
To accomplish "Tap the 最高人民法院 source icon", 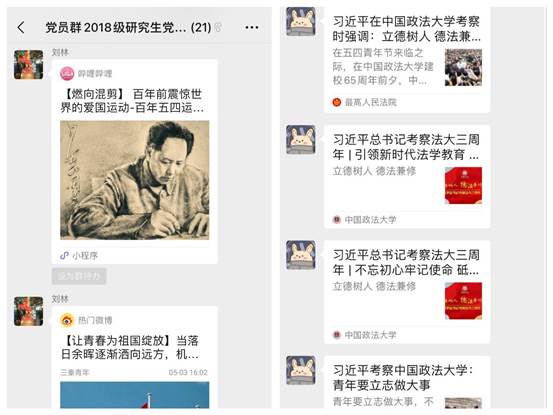I will click(337, 102).
